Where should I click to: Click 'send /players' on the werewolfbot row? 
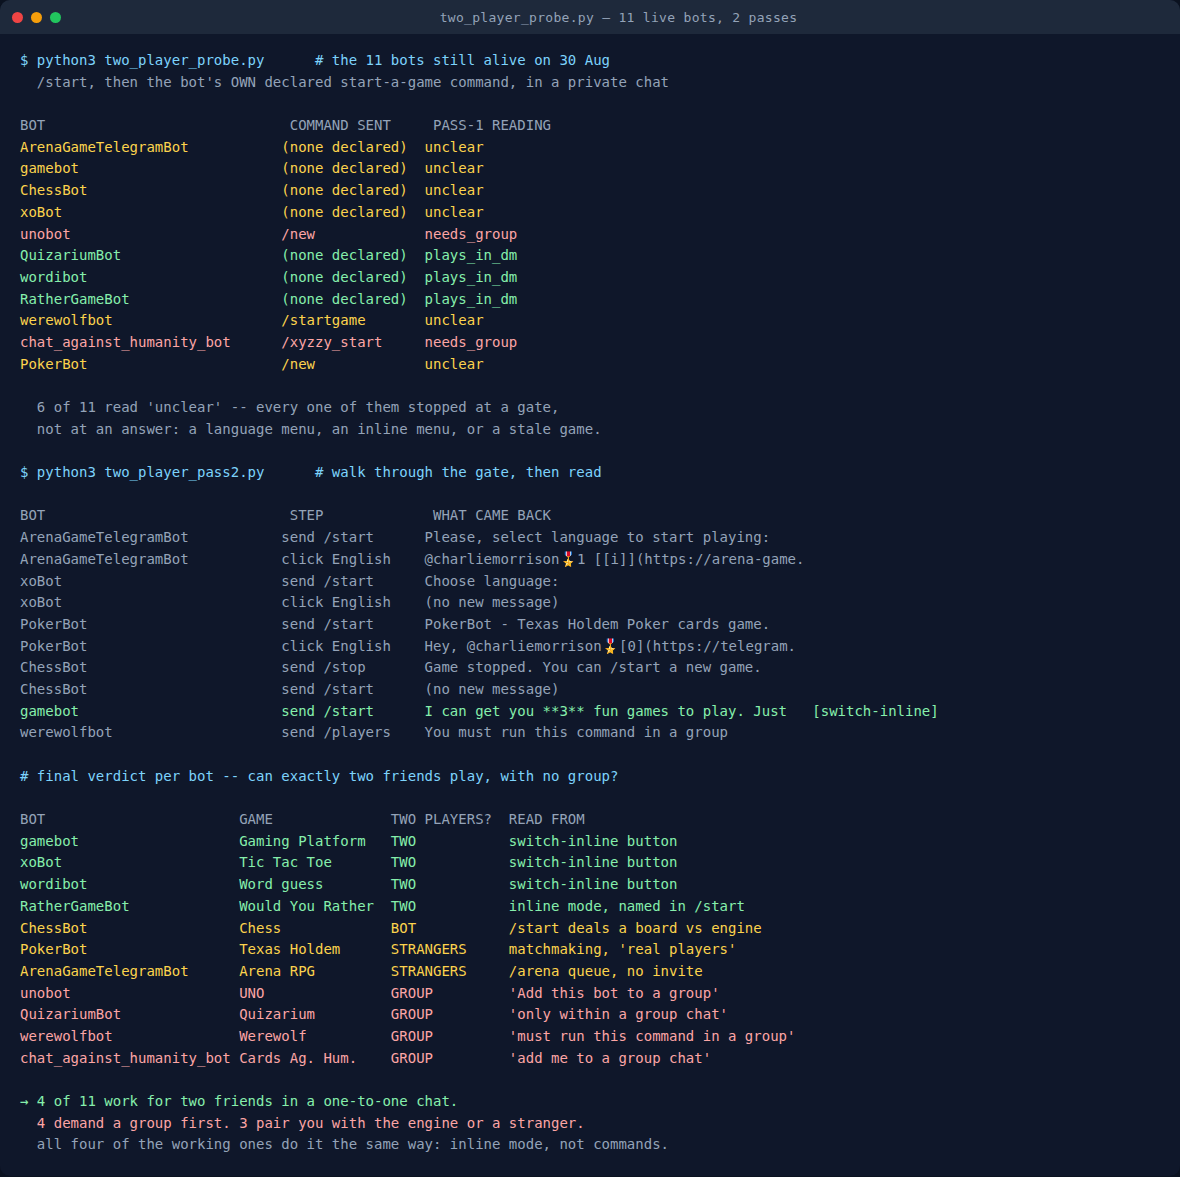click(336, 731)
